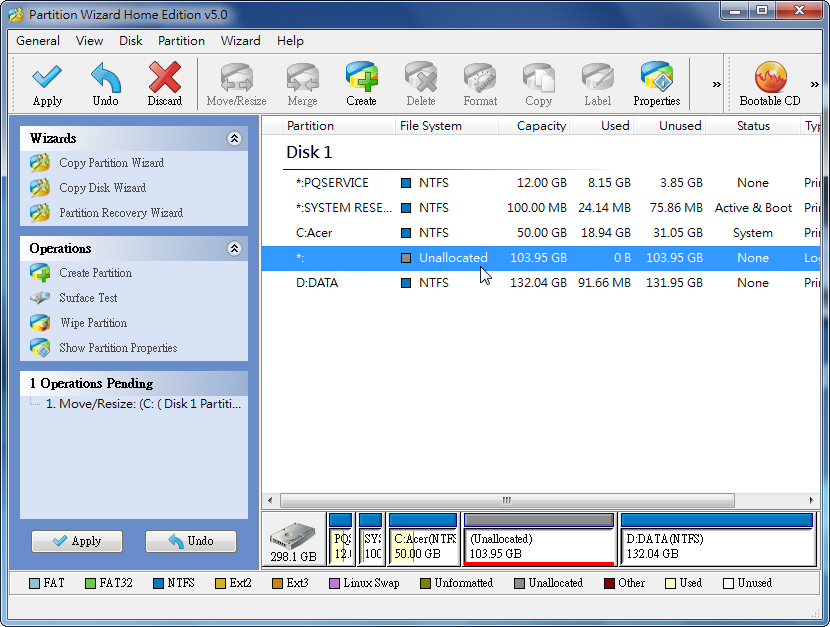This screenshot has height=627, width=830.
Task: Select the Unallocated 103.95 GB row
Action: (541, 258)
